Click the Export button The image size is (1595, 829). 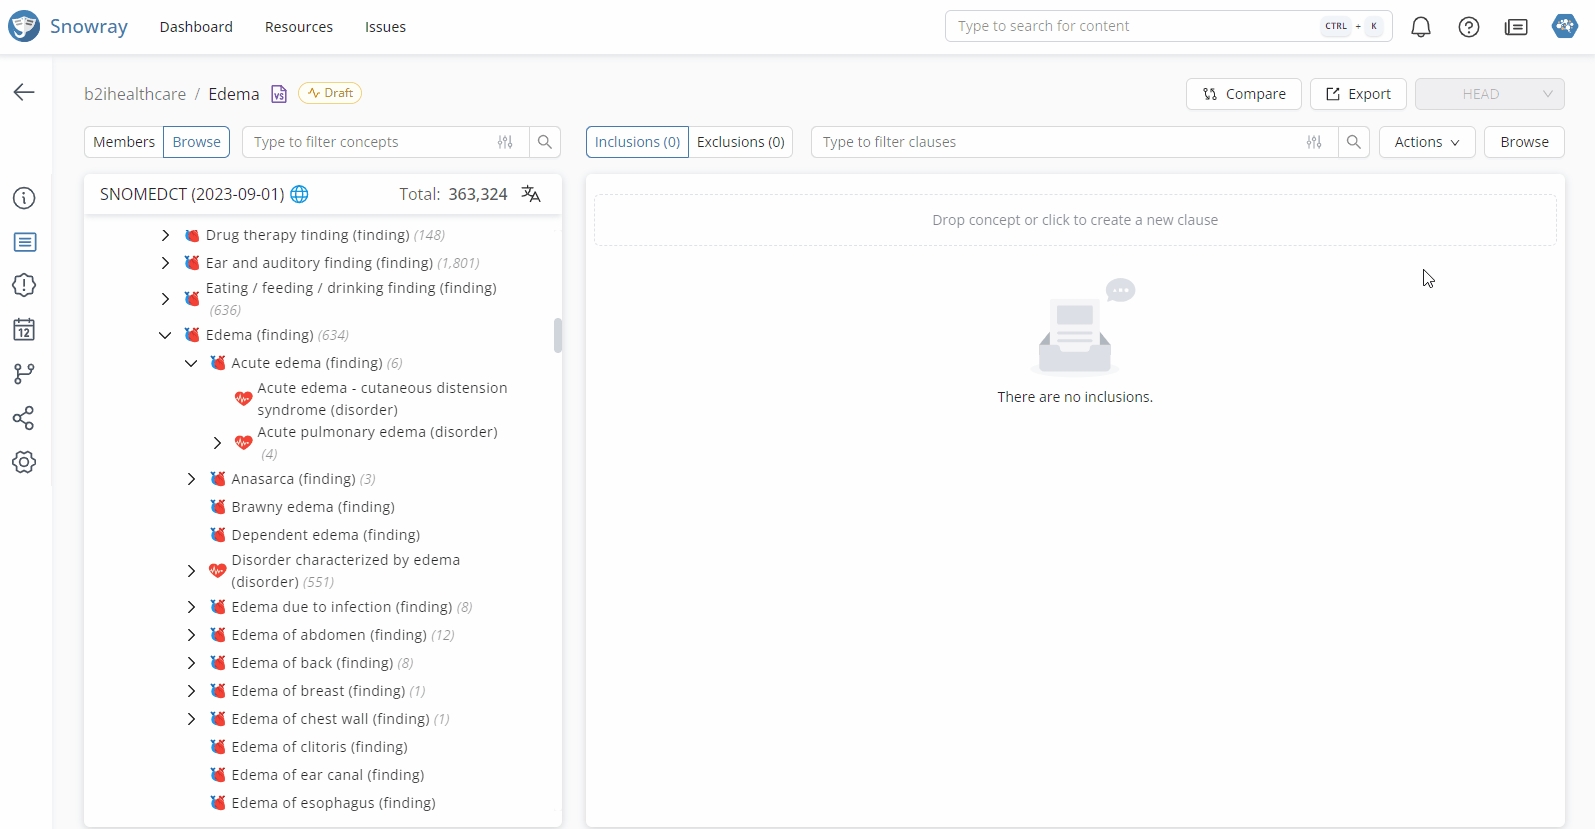(x=1357, y=94)
